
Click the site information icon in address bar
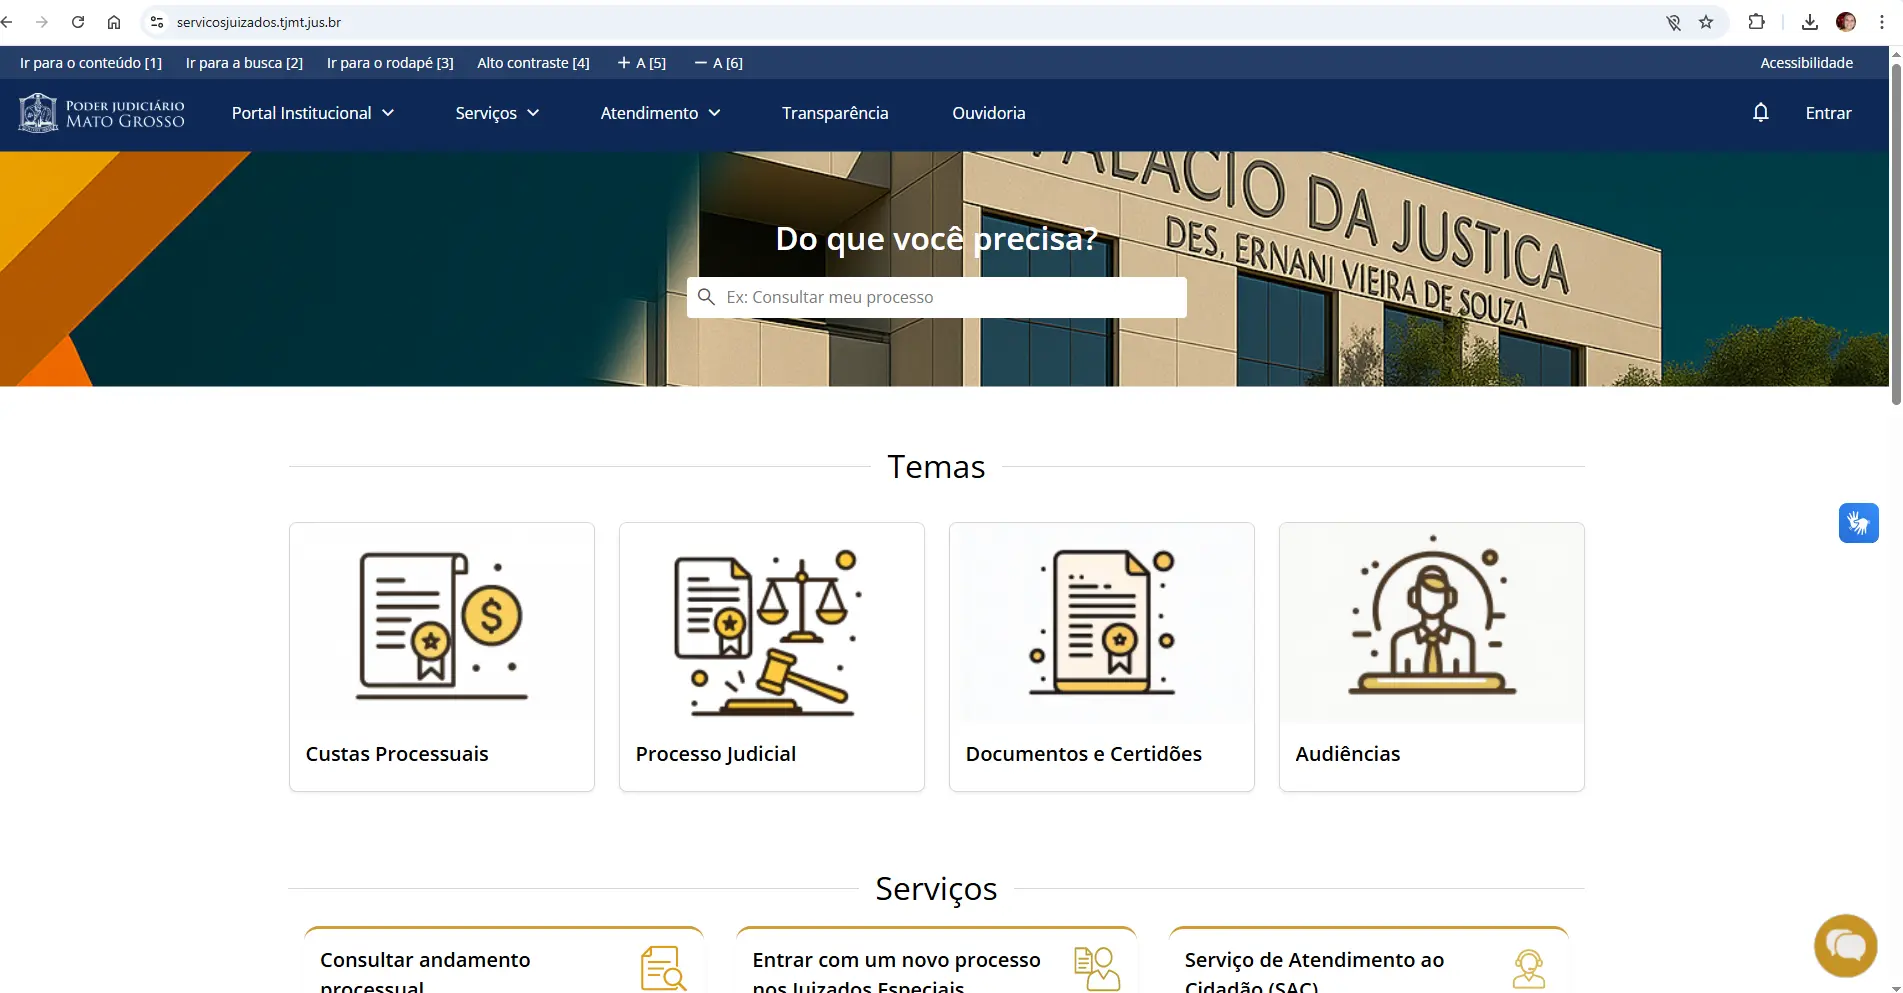click(x=157, y=22)
